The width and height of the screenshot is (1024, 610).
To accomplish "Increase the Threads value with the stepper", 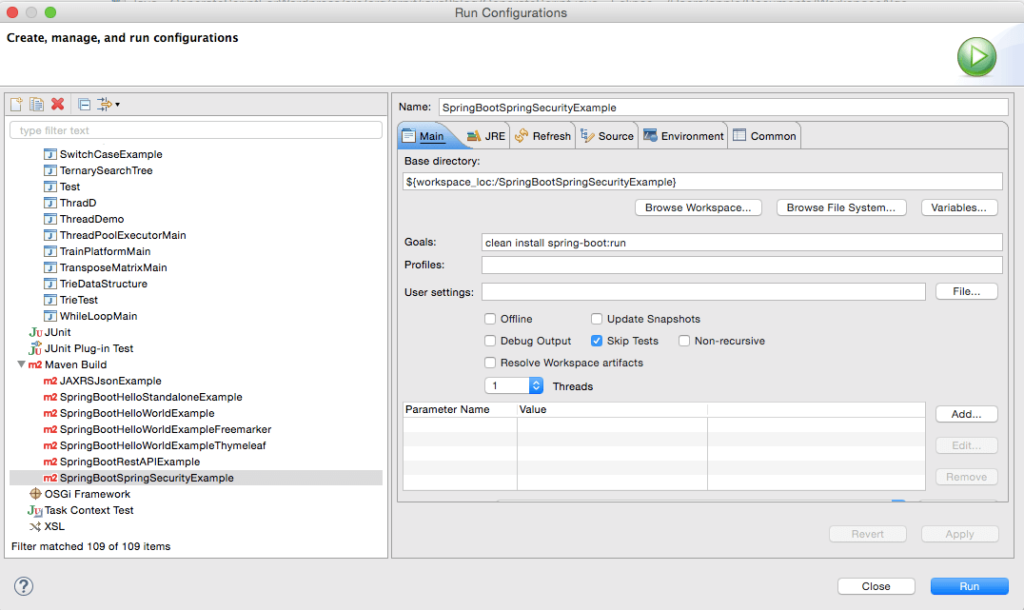I will click(x=534, y=382).
